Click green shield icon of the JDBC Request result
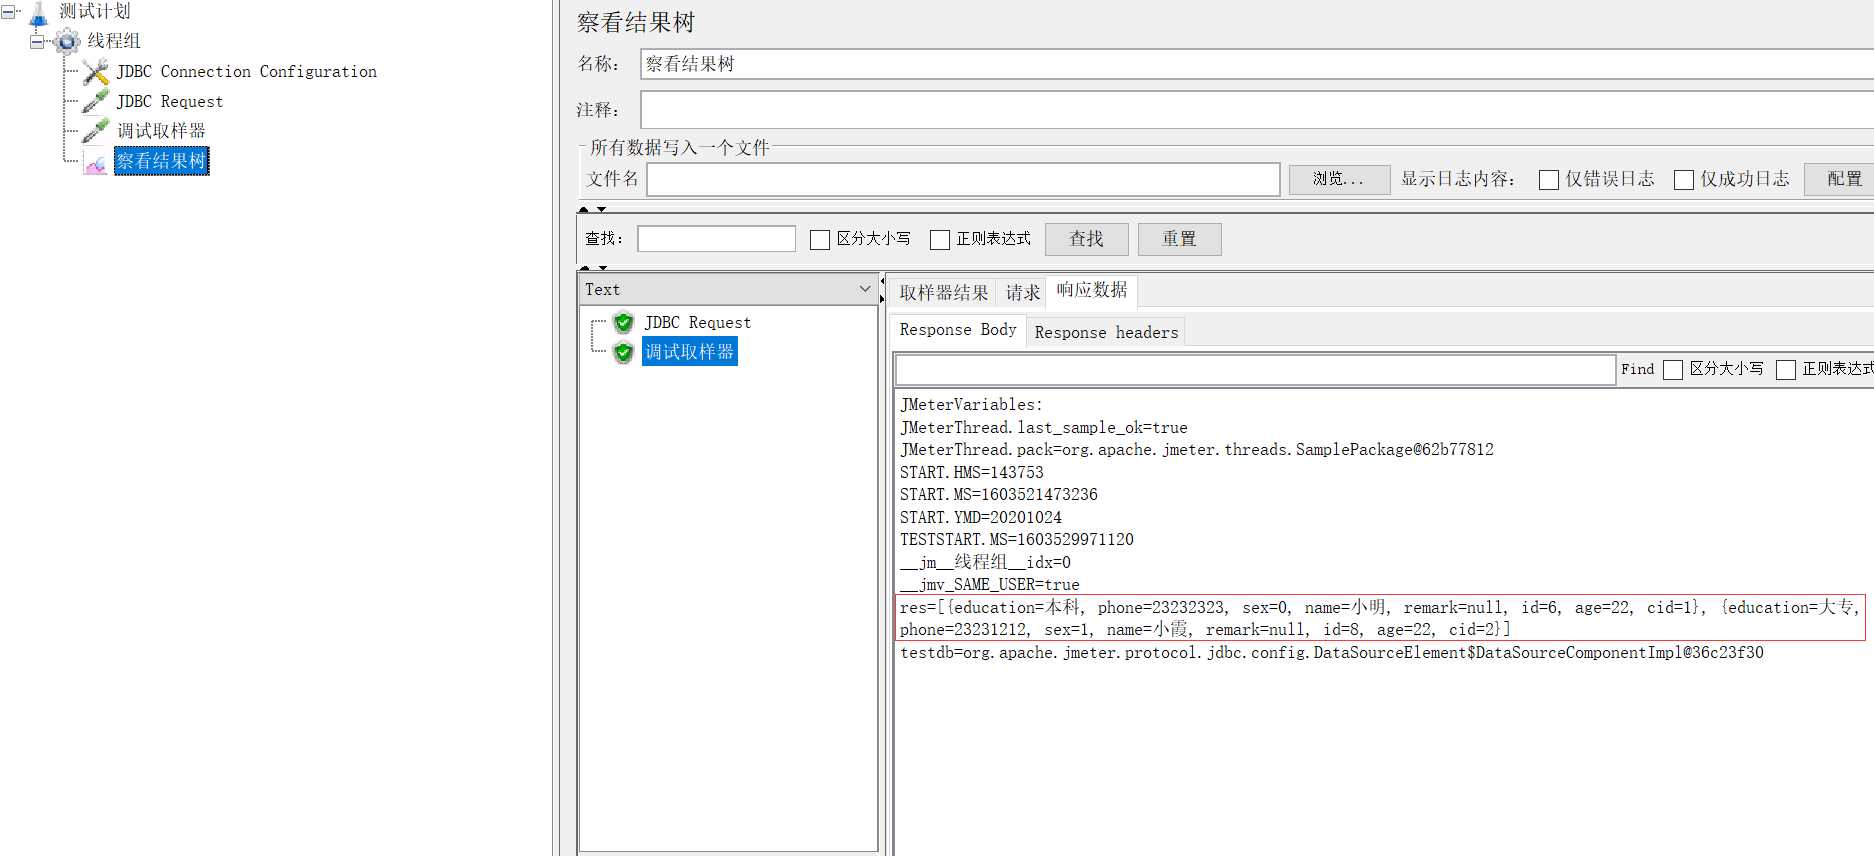Viewport: 1874px width, 856px height. point(624,322)
